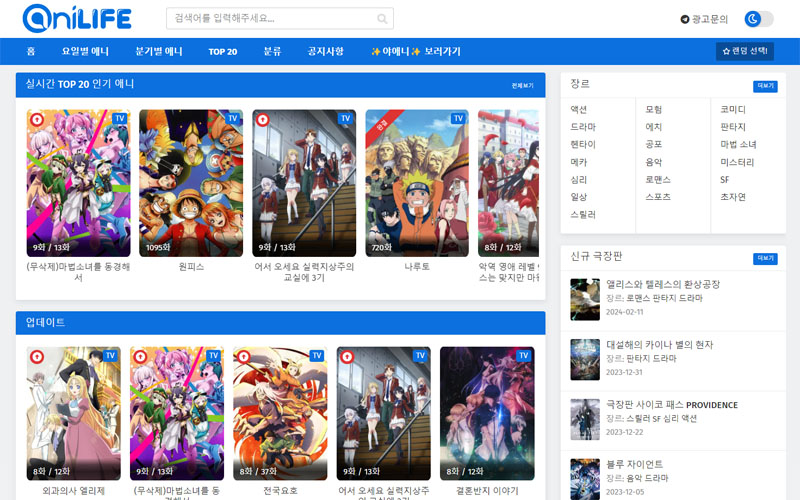The height and width of the screenshot is (500, 800).
Task: Click 전체보기 in TOP 20 header
Action: (x=522, y=86)
